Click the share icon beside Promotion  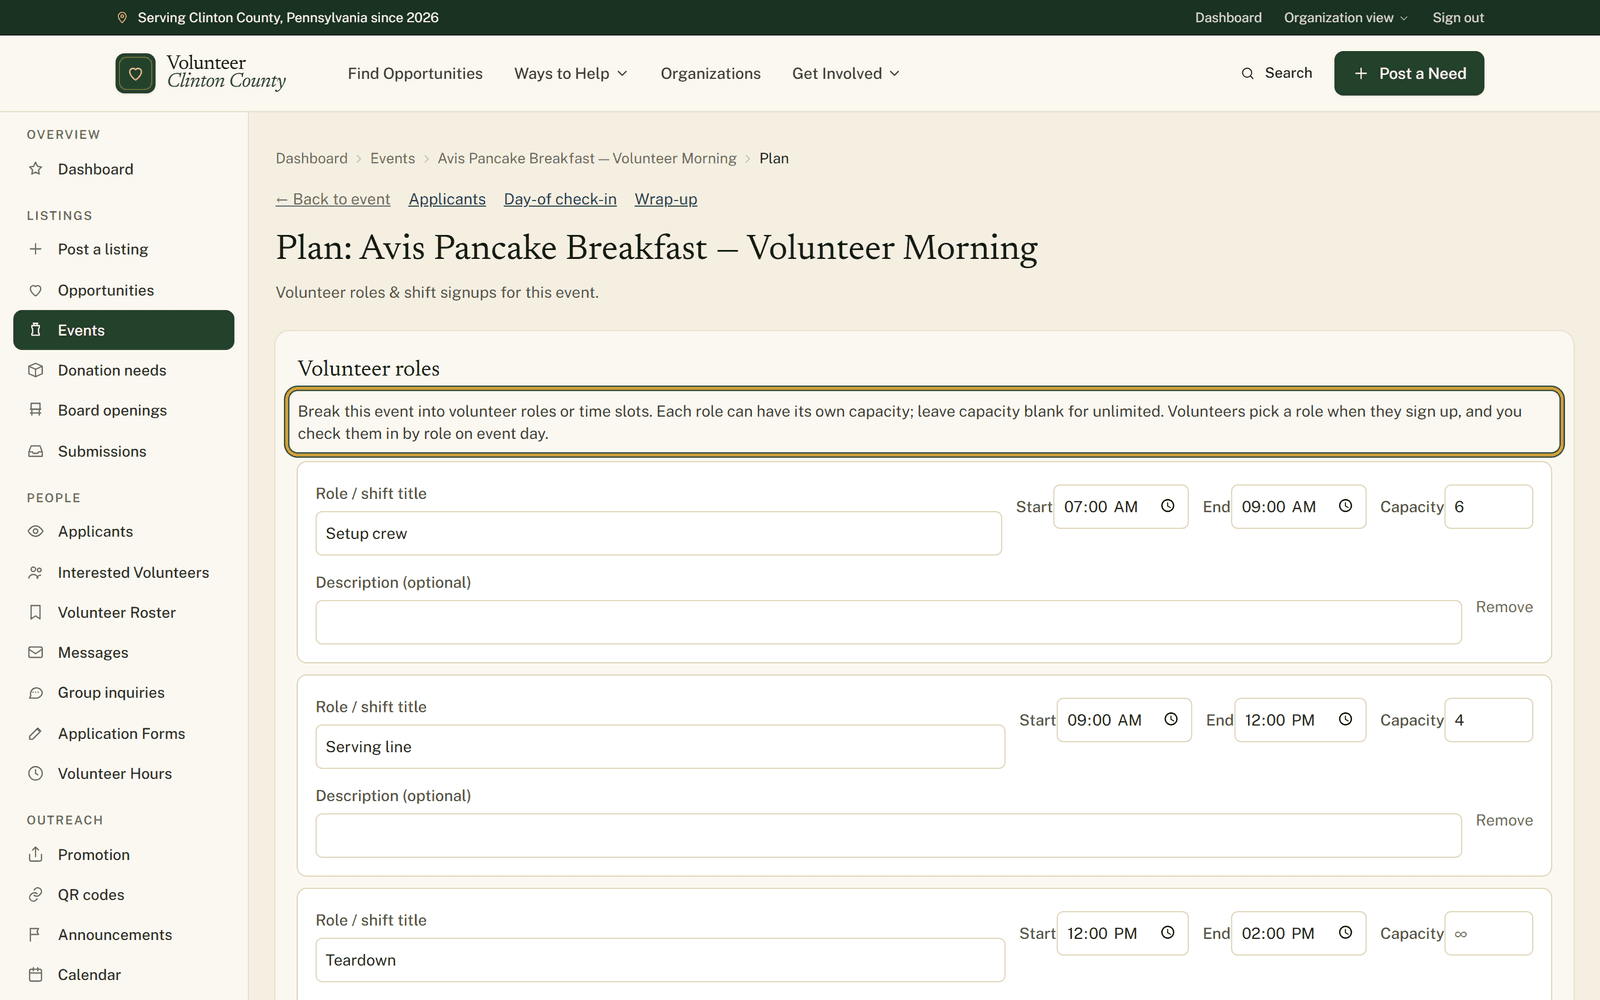coord(36,854)
